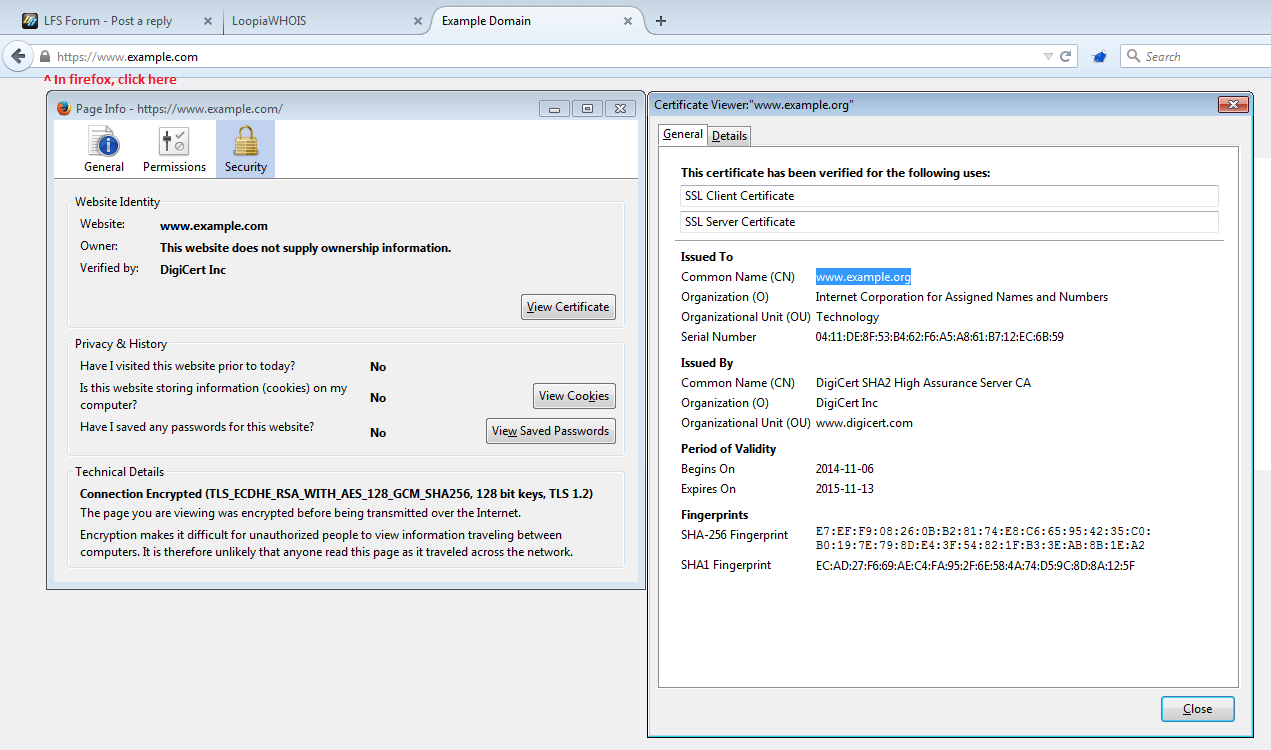Click www.digicert.com organizational unit value
Screen dimensions: 1271x750
tap(864, 423)
